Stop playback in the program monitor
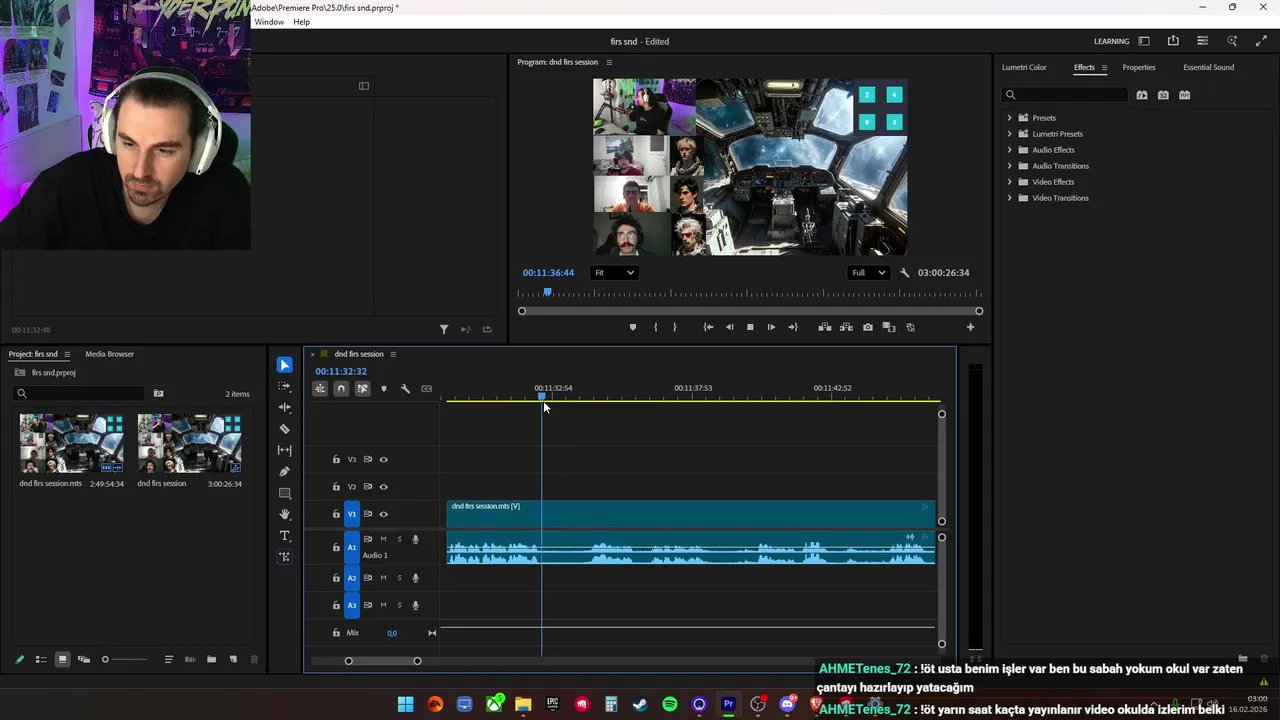Viewport: 1280px width, 720px height. click(750, 327)
